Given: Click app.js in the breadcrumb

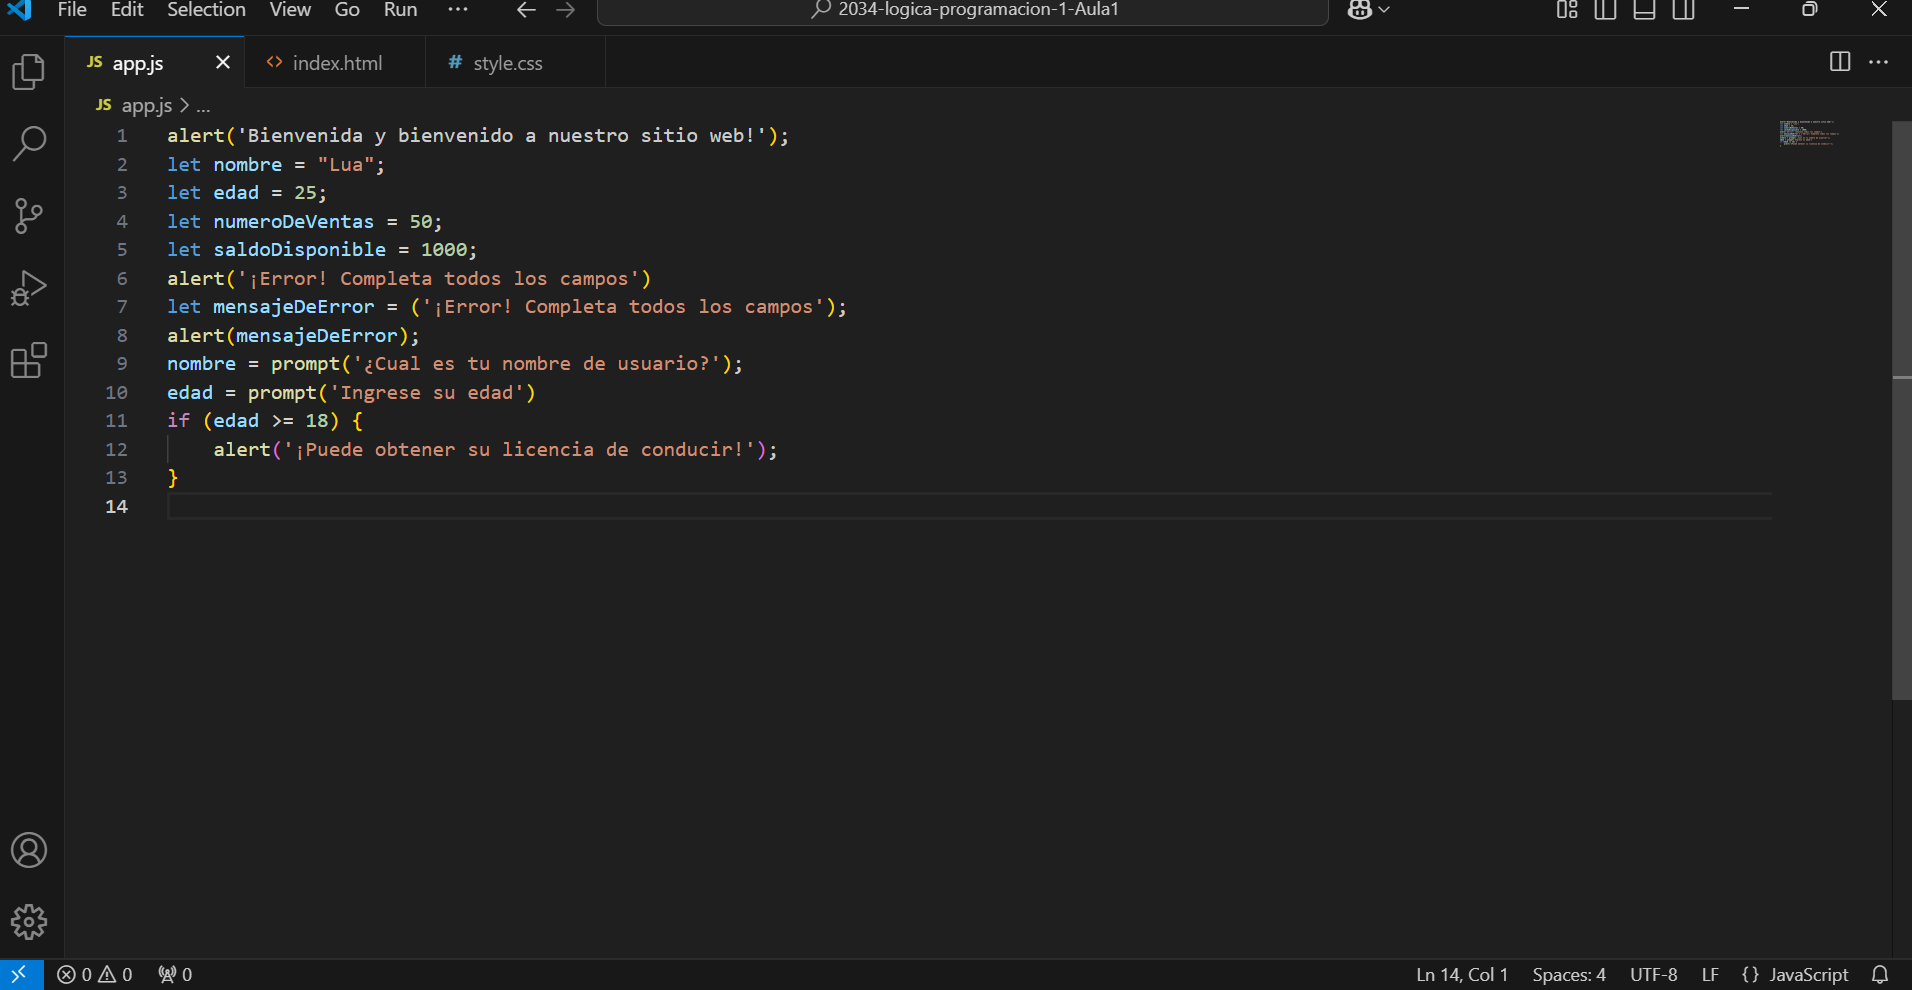Looking at the screenshot, I should (146, 105).
